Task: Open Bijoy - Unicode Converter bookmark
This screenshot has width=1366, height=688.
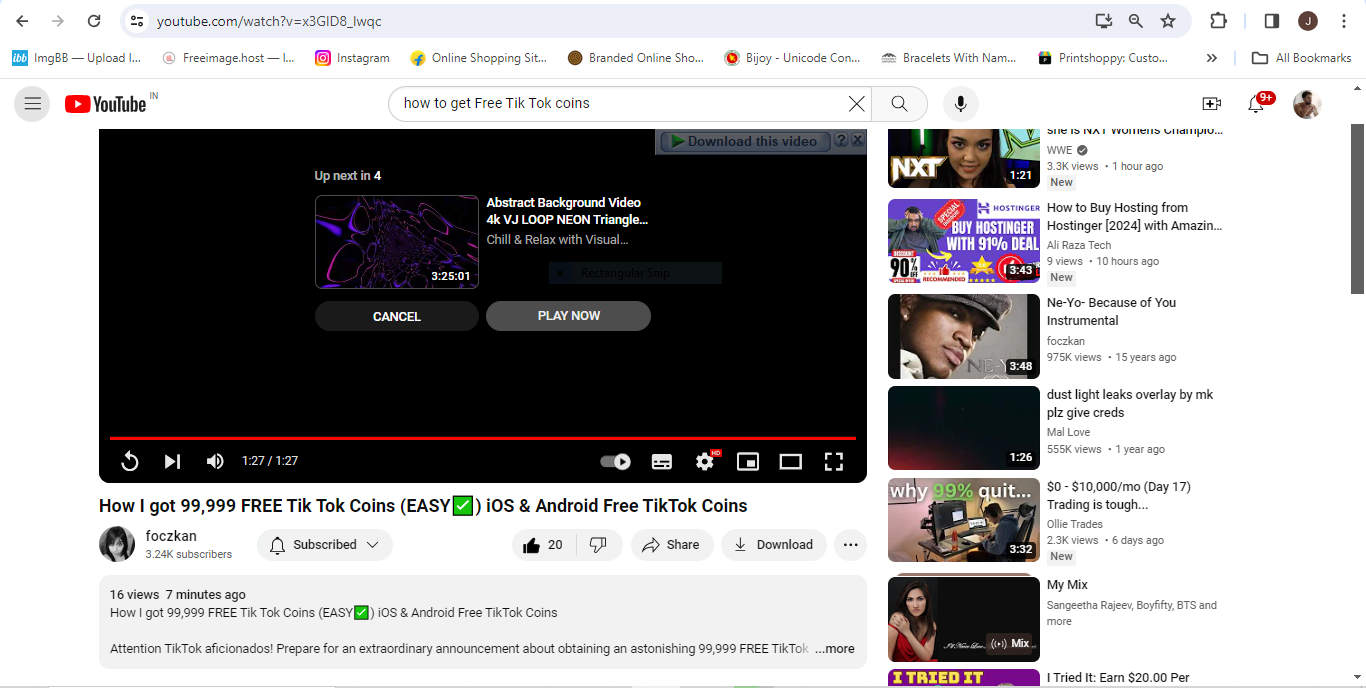Action: point(791,58)
